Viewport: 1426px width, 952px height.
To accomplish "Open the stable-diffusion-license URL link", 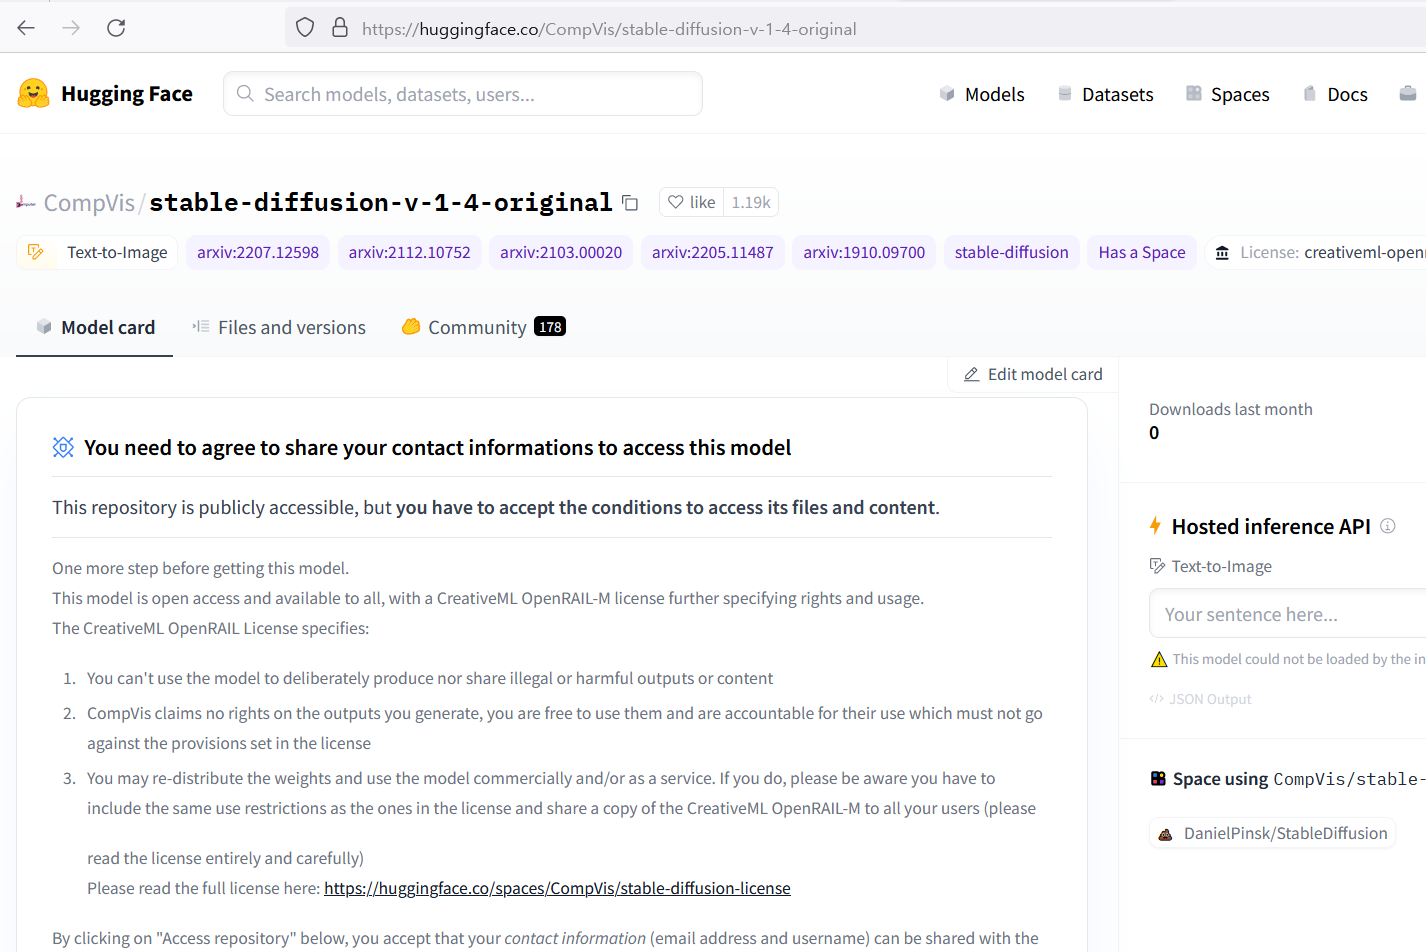I will pos(557,888).
